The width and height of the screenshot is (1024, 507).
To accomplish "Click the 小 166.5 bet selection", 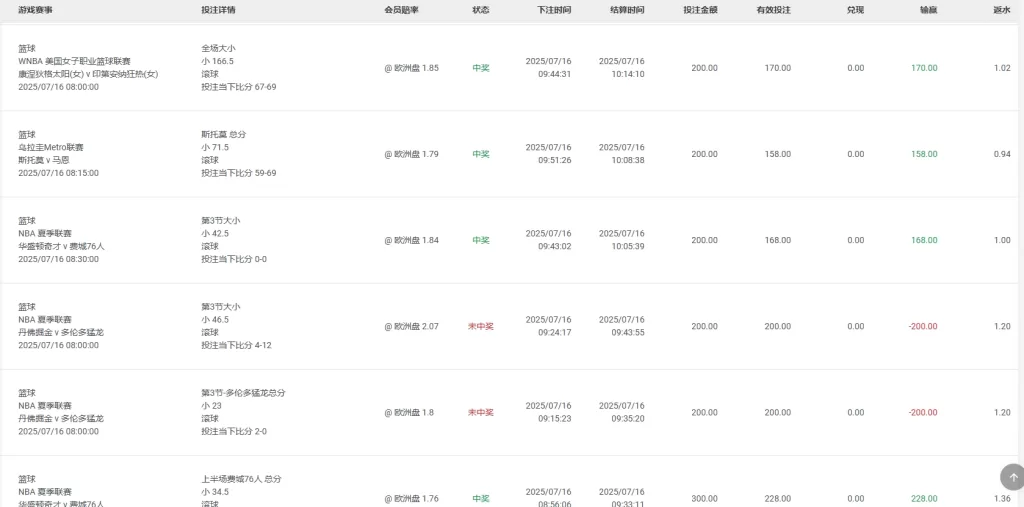I will click(217, 61).
